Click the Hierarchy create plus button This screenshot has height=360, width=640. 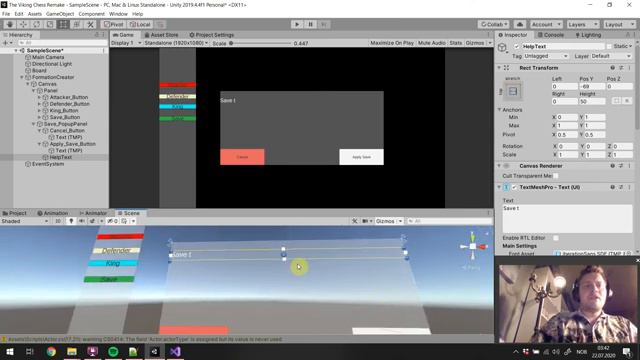5,42
